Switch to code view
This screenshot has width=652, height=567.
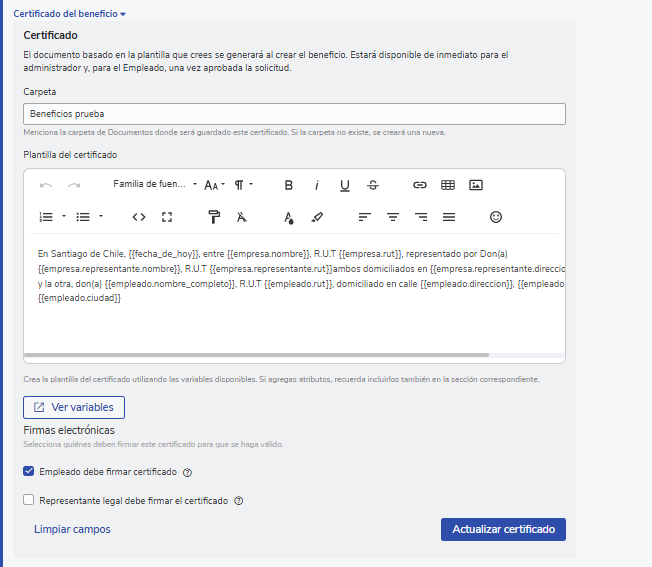coord(139,216)
